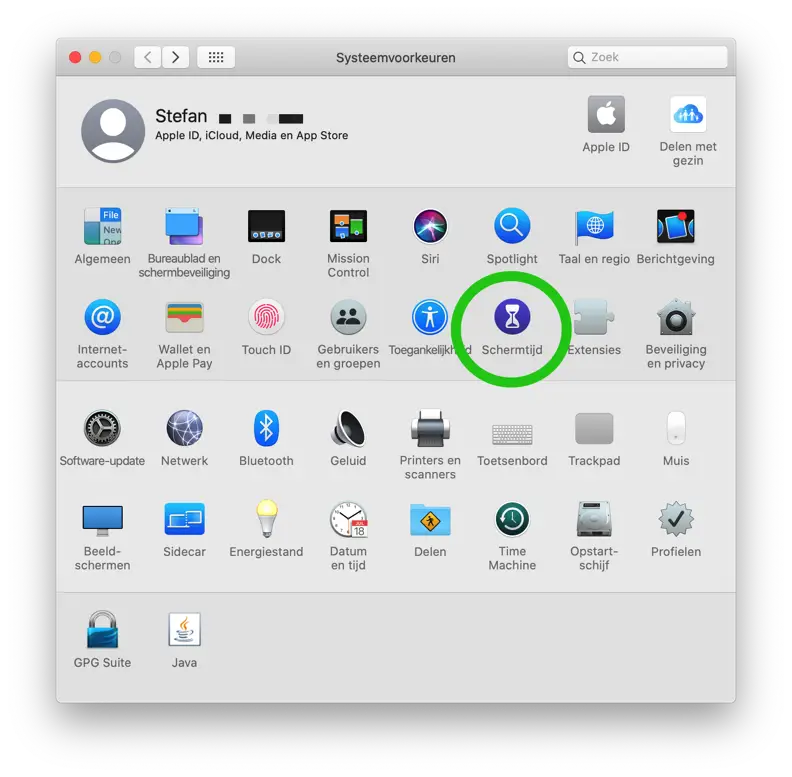This screenshot has width=792, height=777.
Task: Open Internet-accounts pane
Action: click(103, 317)
